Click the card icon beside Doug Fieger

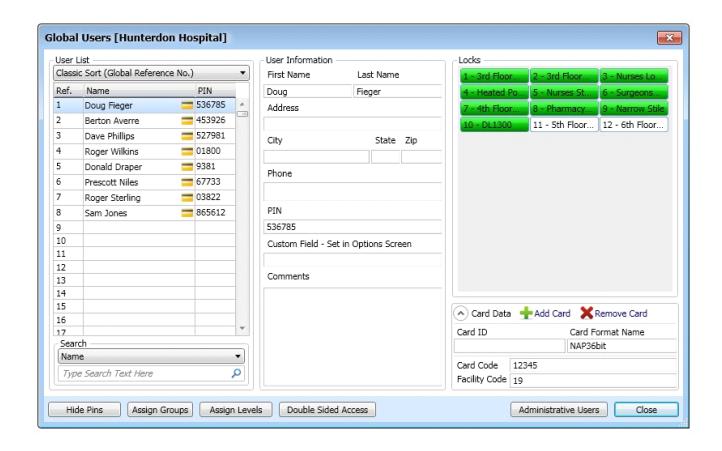pyautogui.click(x=187, y=105)
